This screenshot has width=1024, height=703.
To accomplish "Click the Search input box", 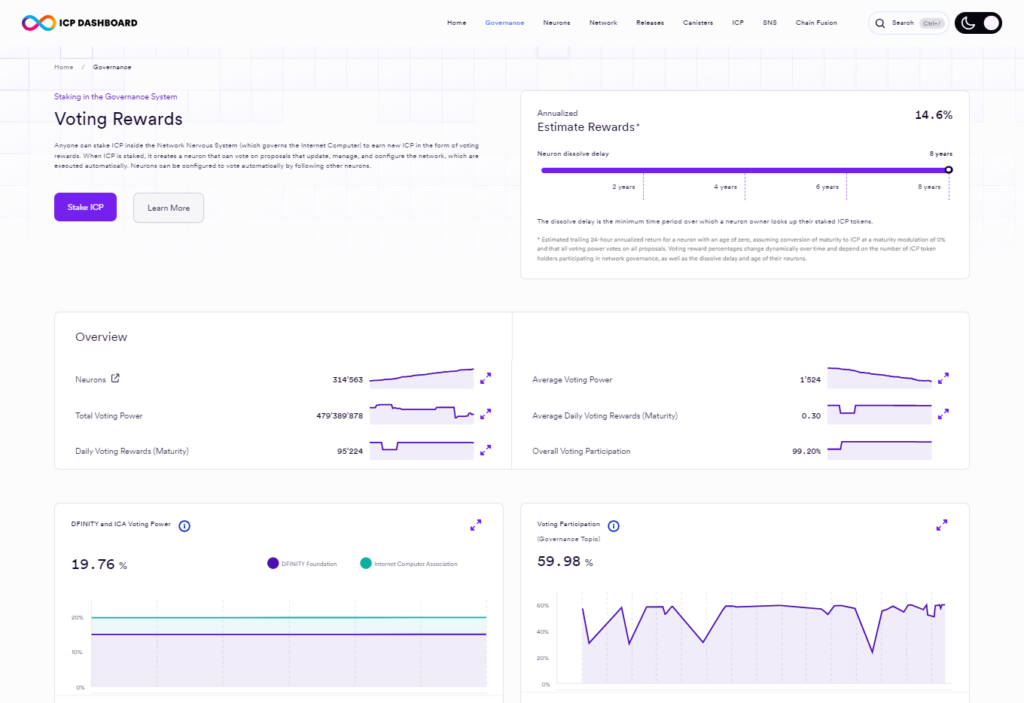I will coord(907,23).
